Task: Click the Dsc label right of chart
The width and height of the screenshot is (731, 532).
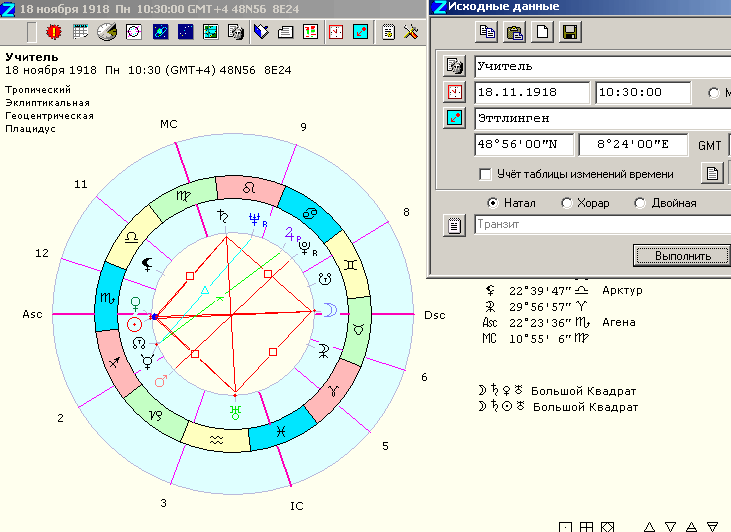Action: coord(434,315)
